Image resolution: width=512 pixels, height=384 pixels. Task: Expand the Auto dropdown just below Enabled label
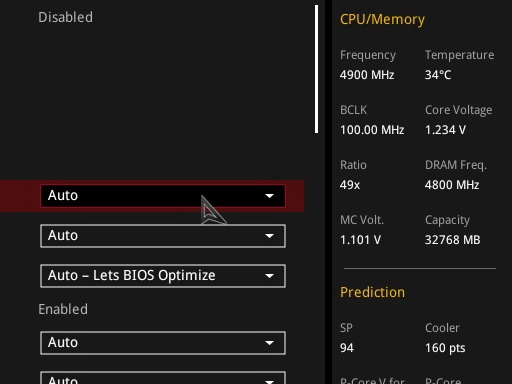tap(163, 343)
